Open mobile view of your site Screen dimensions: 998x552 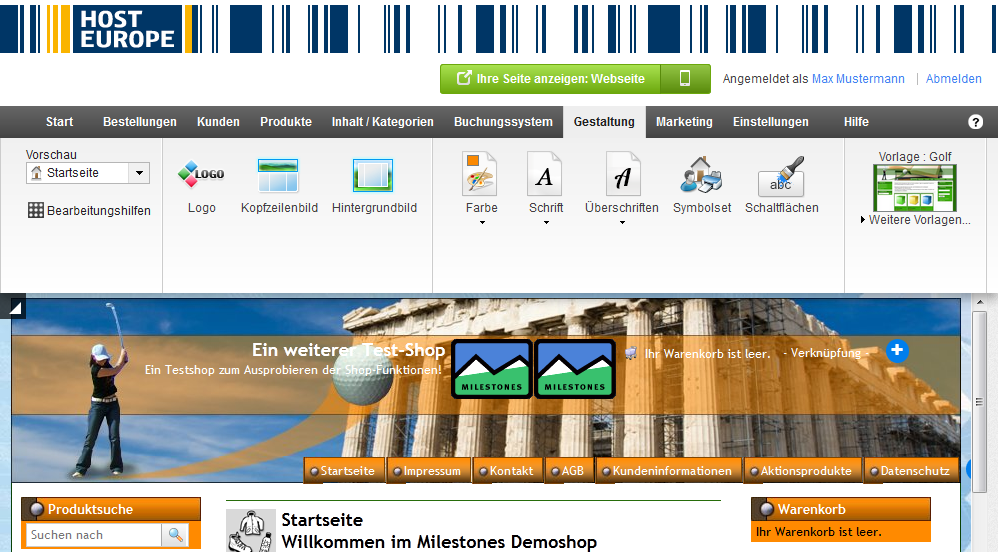pyautogui.click(x=685, y=78)
